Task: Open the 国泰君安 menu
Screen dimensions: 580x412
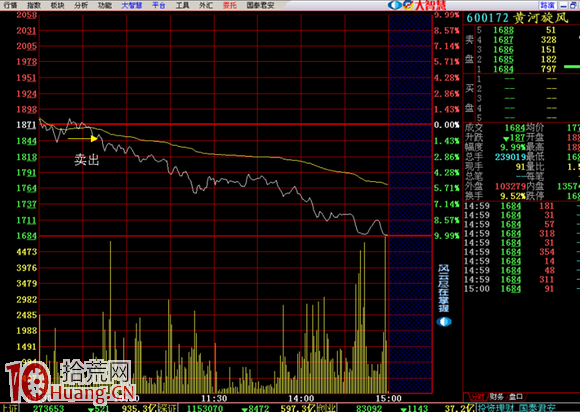Action: [x=260, y=5]
